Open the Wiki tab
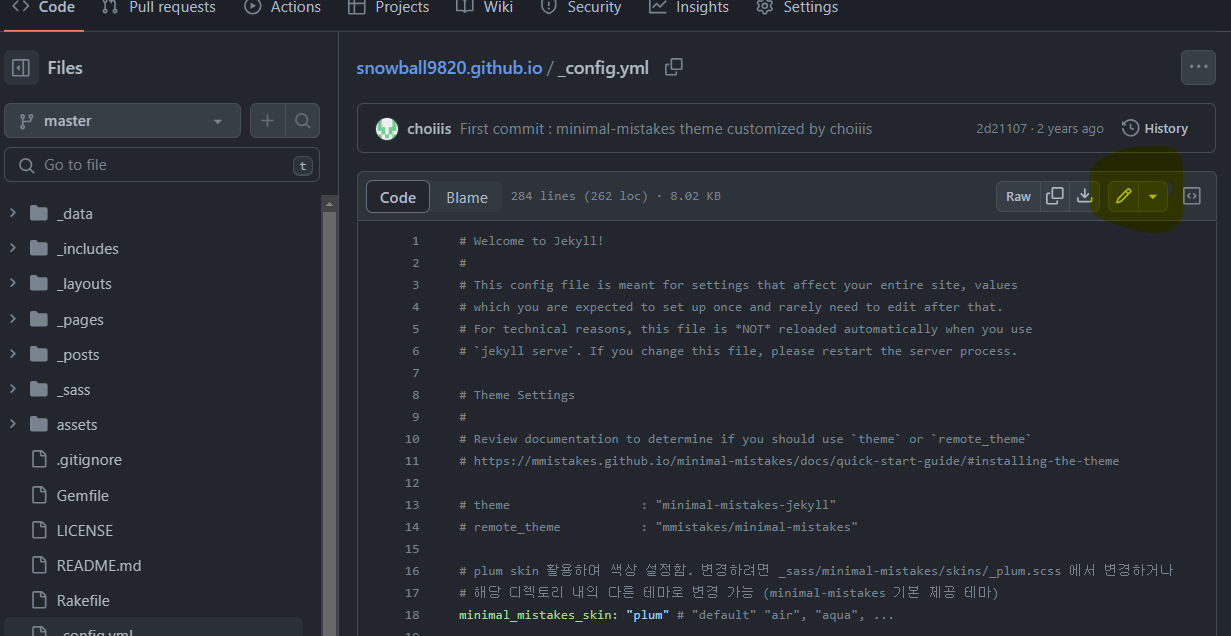 pyautogui.click(x=484, y=7)
